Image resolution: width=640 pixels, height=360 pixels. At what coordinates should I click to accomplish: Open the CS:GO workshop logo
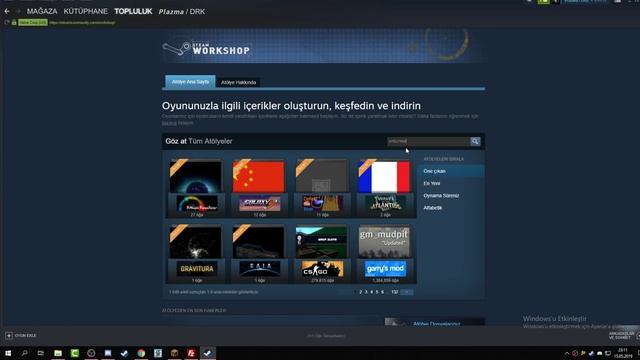tap(322, 269)
